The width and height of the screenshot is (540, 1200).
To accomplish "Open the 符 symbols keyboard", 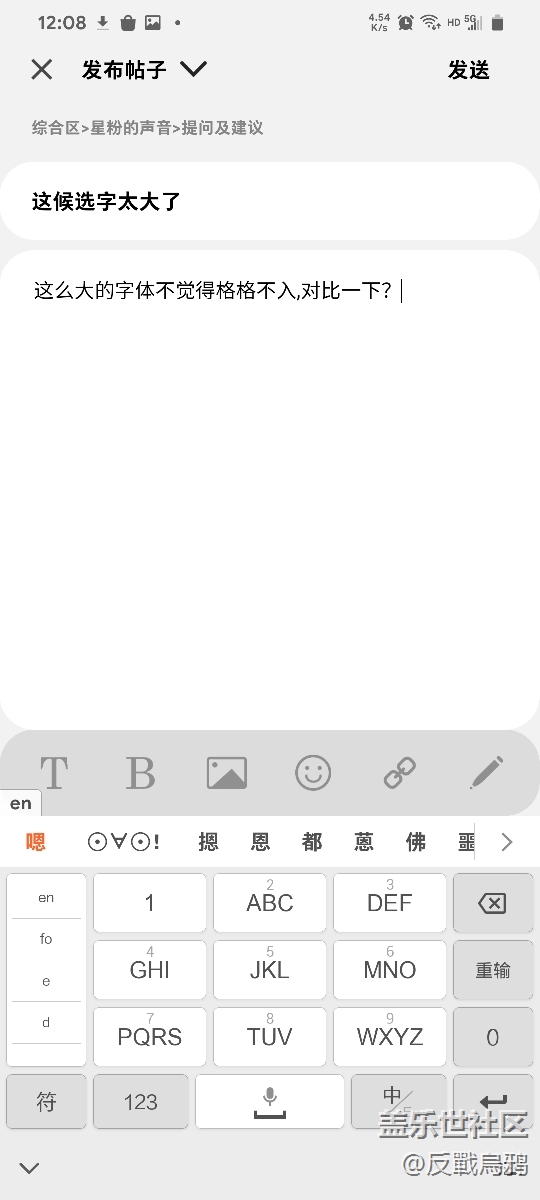I will click(46, 1101).
